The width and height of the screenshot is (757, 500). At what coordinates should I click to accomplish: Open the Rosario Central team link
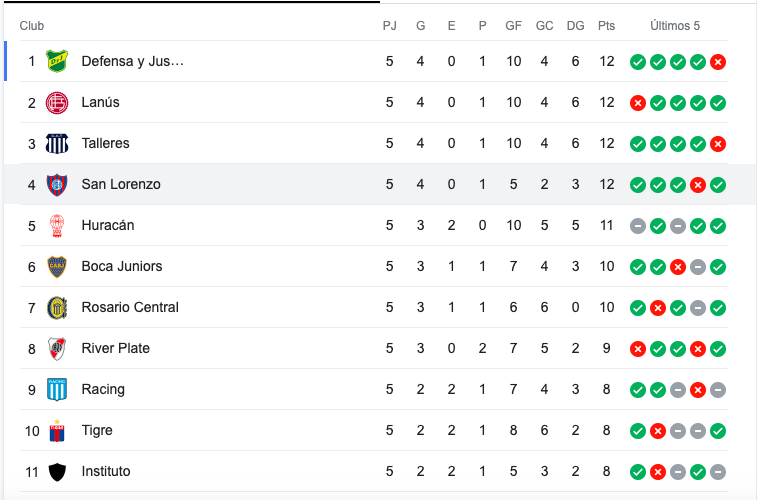pyautogui.click(x=130, y=307)
